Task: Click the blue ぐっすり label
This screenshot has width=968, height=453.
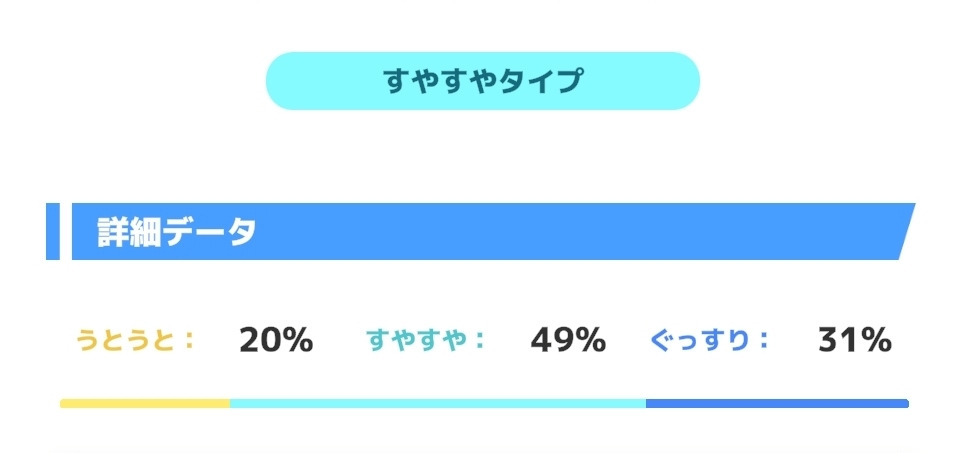Action: point(699,341)
